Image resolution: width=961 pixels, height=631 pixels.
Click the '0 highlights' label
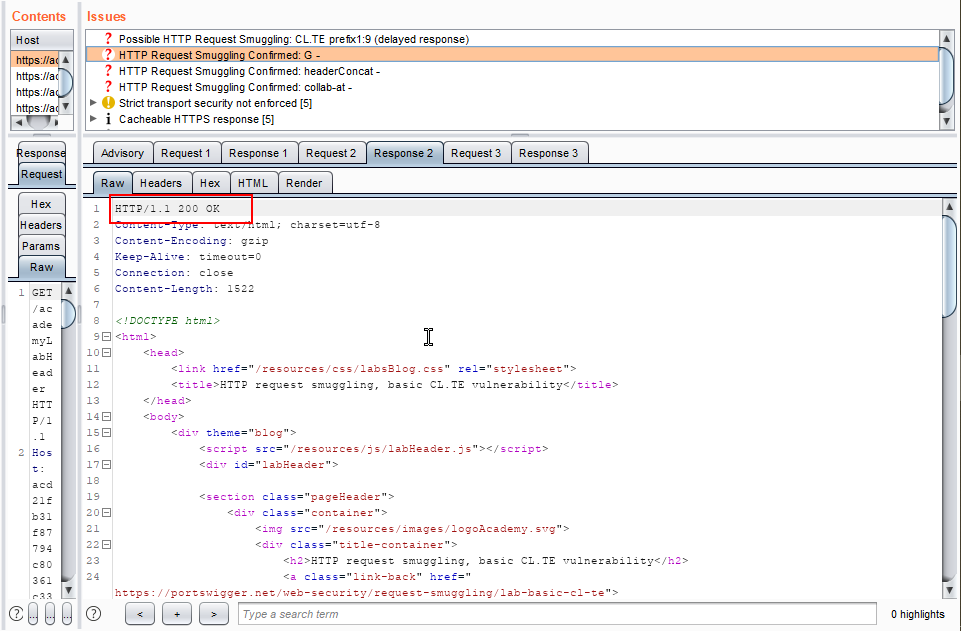(x=917, y=614)
